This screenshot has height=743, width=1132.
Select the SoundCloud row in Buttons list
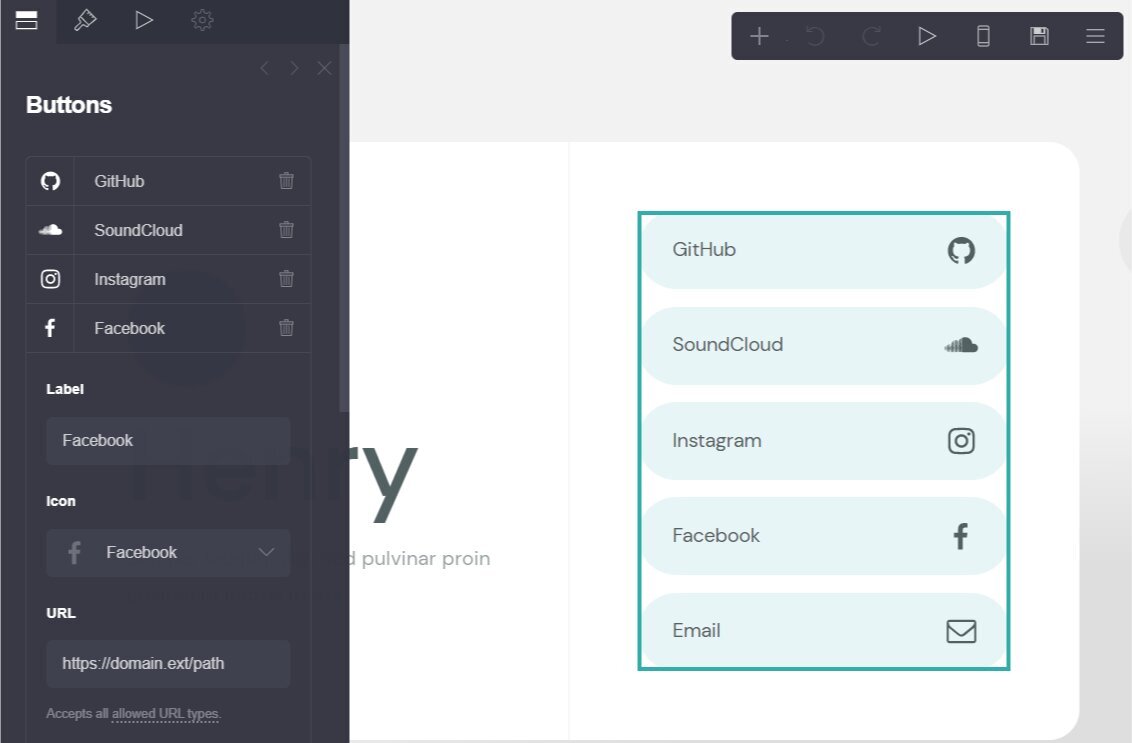(x=169, y=230)
